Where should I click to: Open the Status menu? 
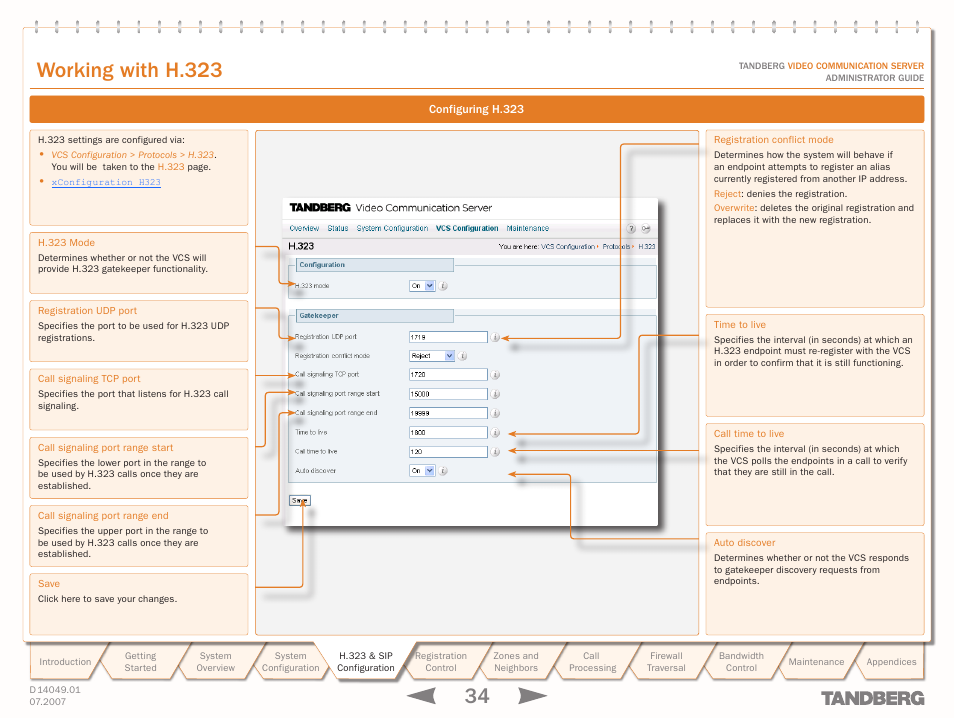point(338,228)
